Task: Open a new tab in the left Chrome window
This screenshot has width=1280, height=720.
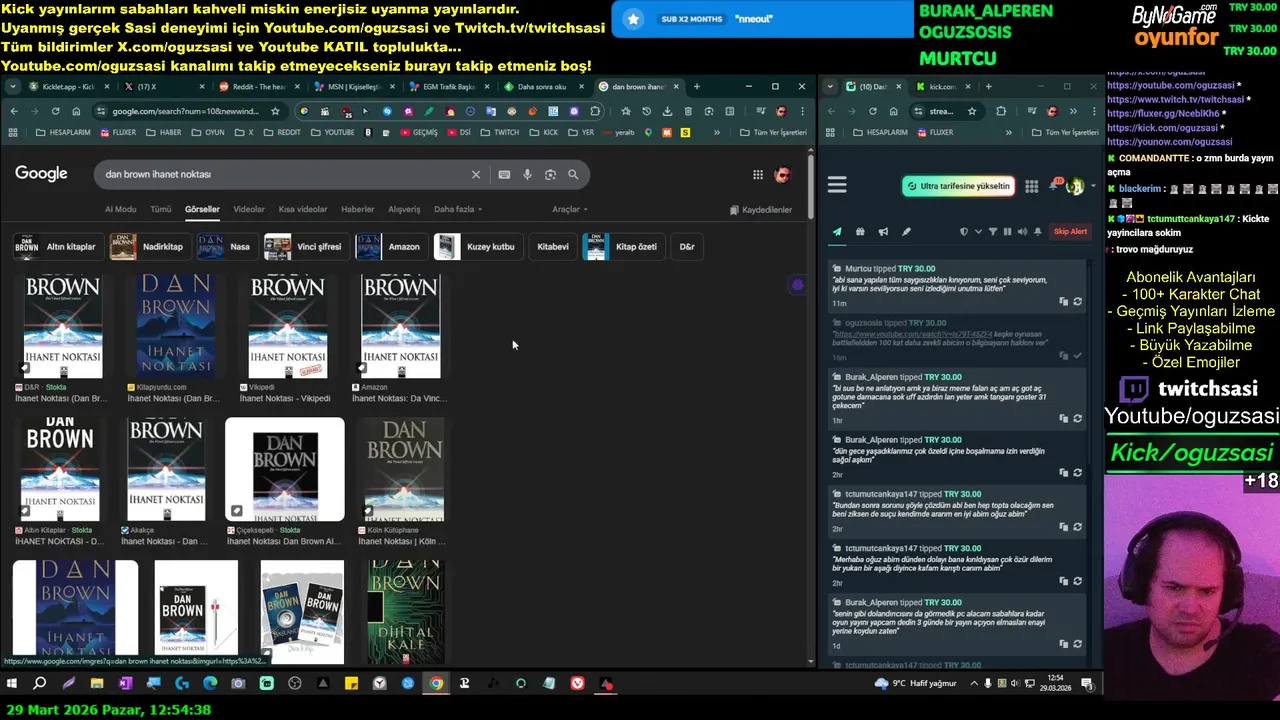Action: pyautogui.click(x=696, y=86)
